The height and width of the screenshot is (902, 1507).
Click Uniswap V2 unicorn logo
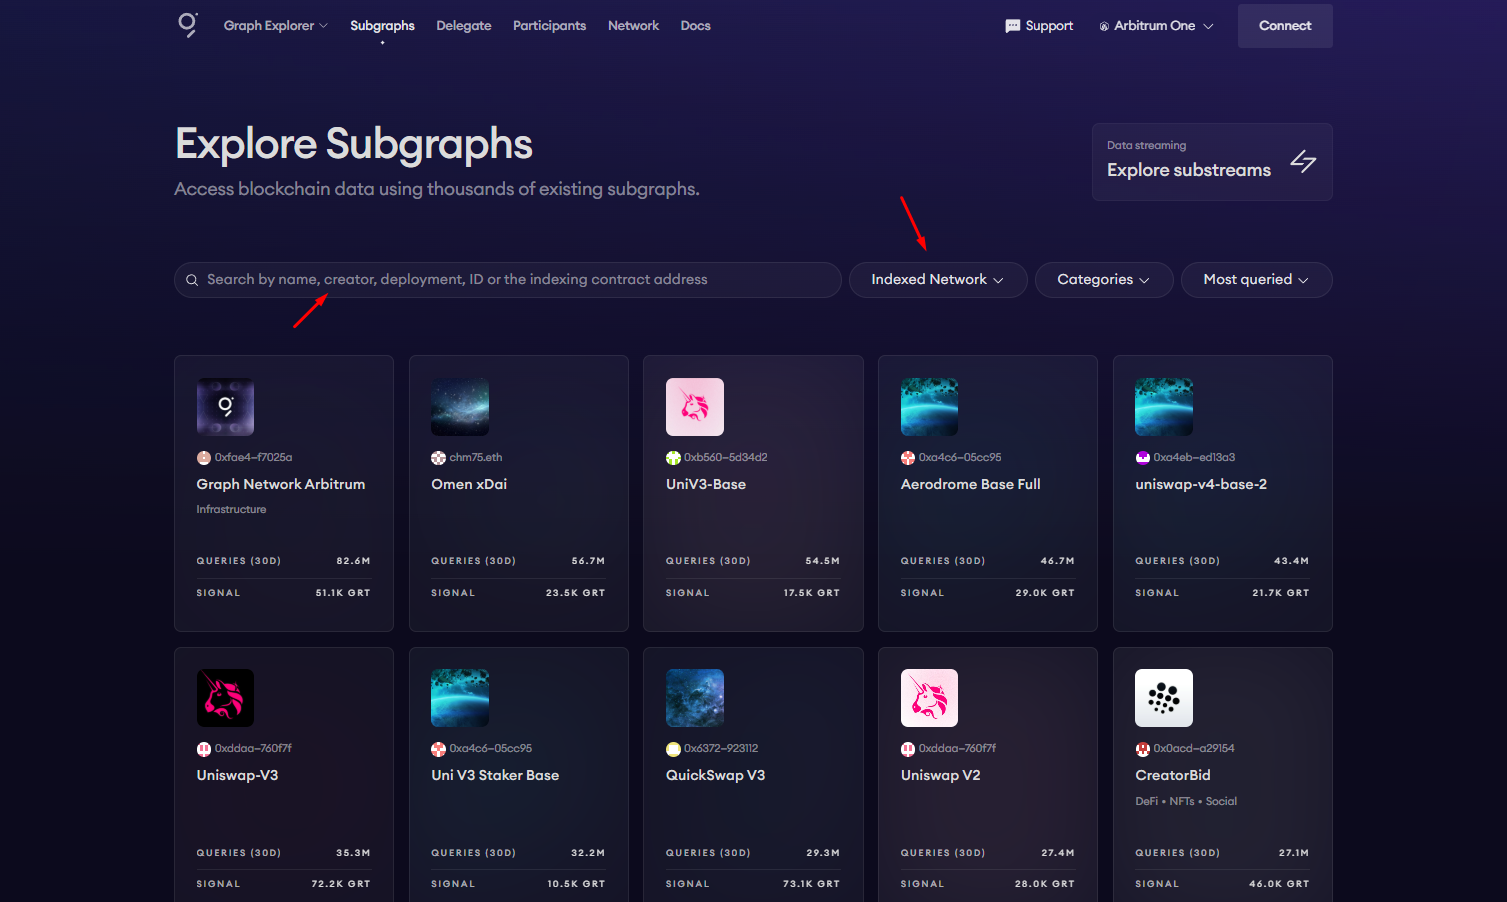point(929,698)
